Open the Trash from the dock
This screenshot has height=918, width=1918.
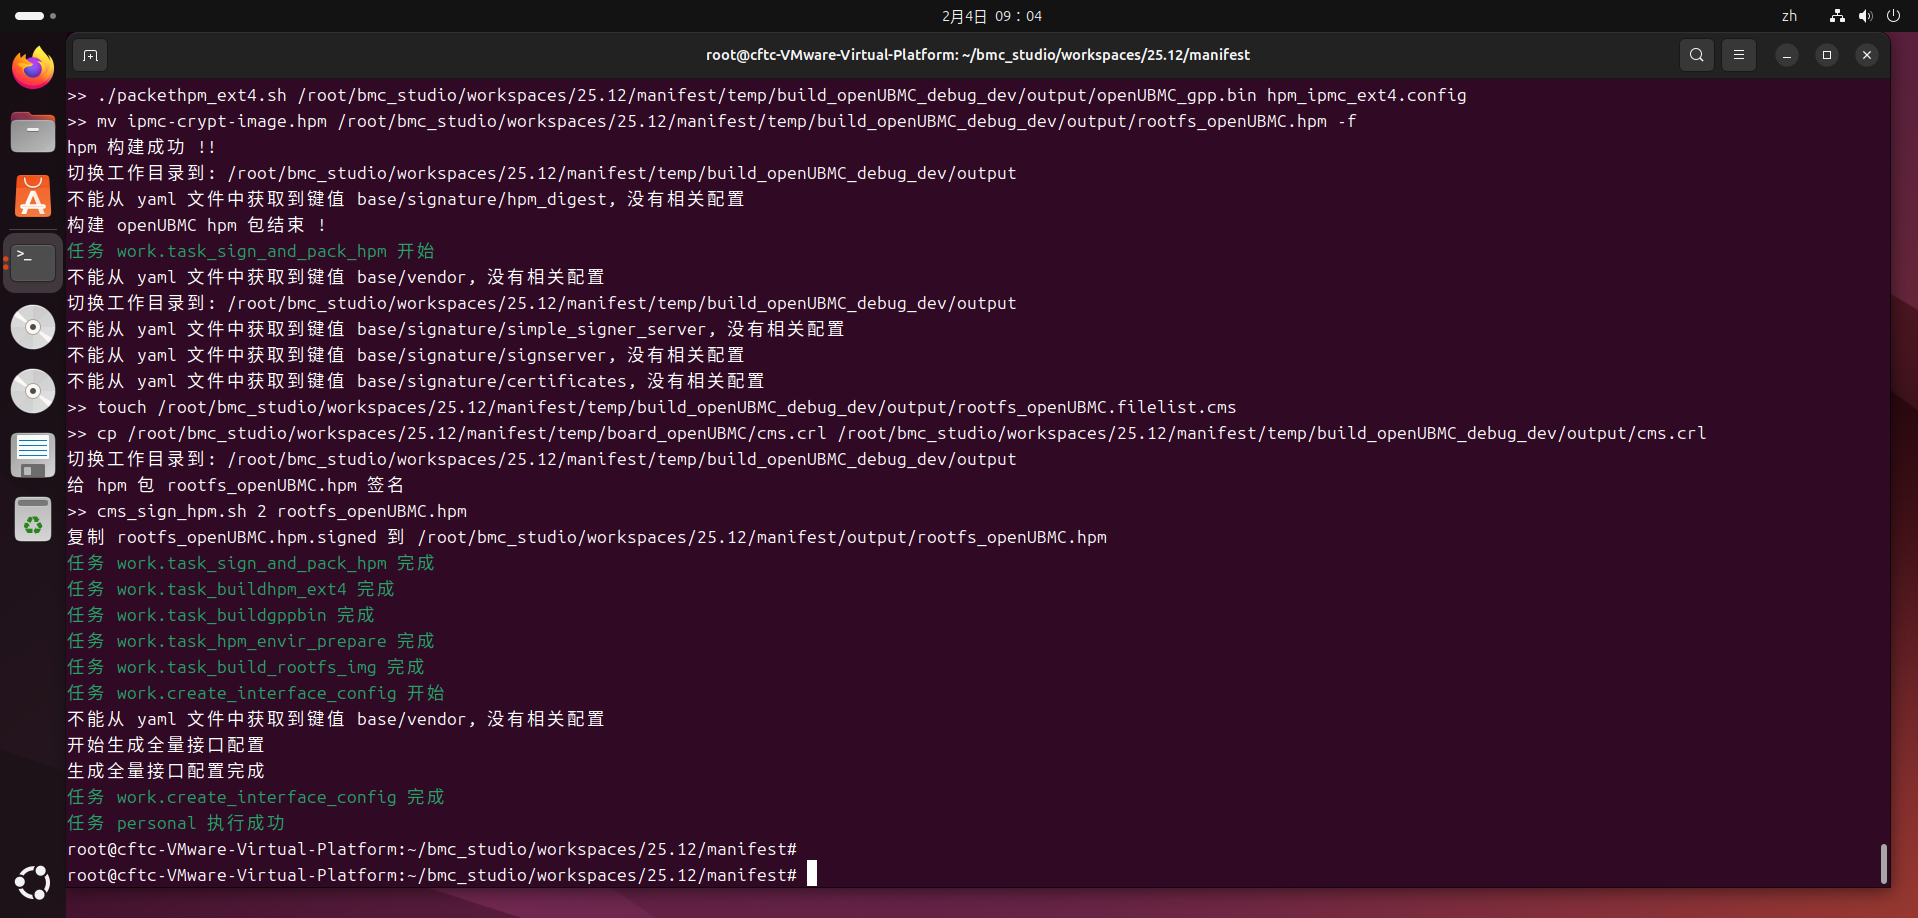tap(33, 520)
